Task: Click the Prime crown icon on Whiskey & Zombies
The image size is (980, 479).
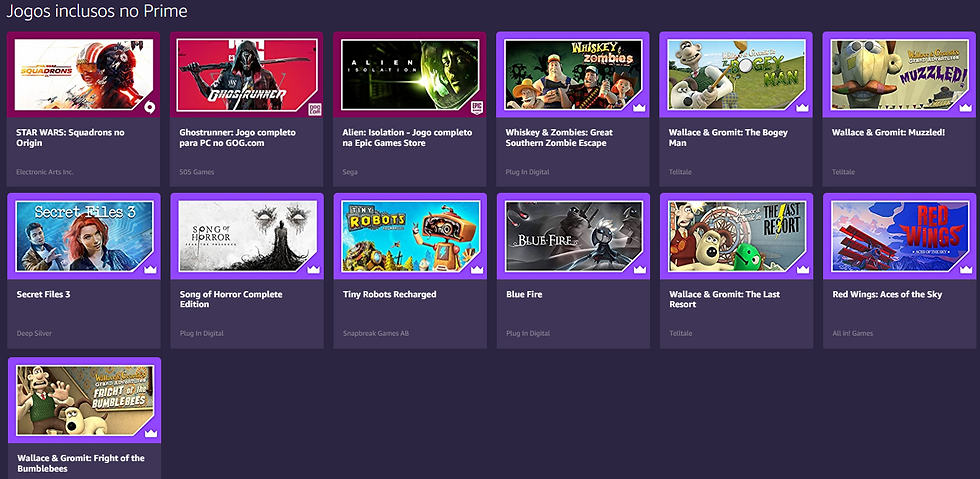Action: tap(639, 108)
